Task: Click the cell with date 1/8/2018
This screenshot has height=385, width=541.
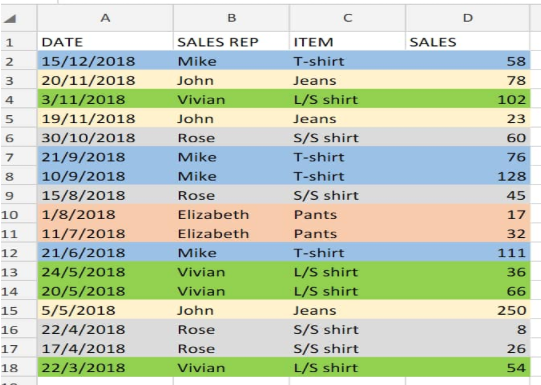Action: (x=105, y=215)
